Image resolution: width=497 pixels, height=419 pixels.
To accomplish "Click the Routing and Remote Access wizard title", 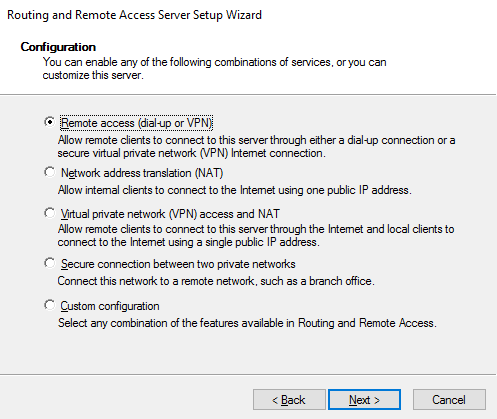I will [x=135, y=15].
